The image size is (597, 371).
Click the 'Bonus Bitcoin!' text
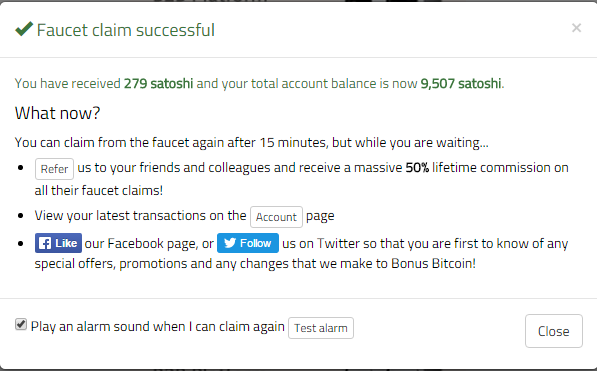point(433,264)
